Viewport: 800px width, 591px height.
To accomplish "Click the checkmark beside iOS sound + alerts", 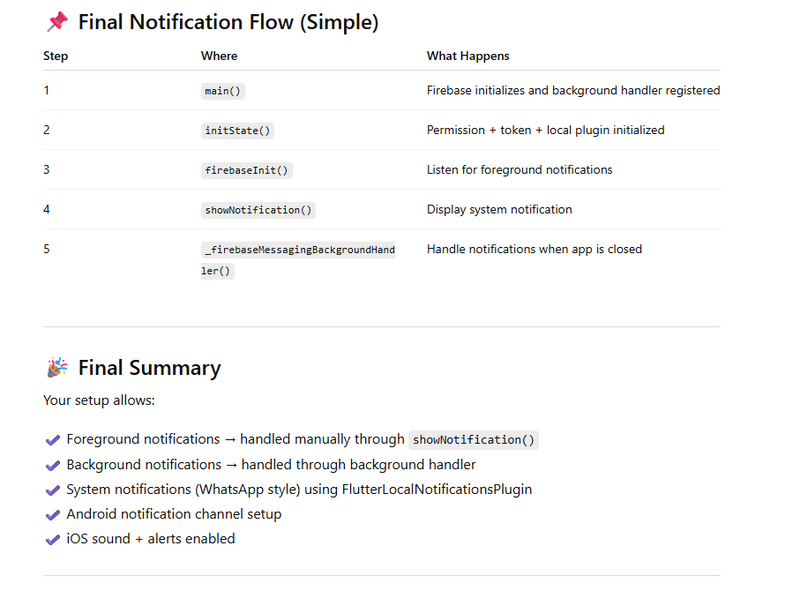I will [53, 539].
